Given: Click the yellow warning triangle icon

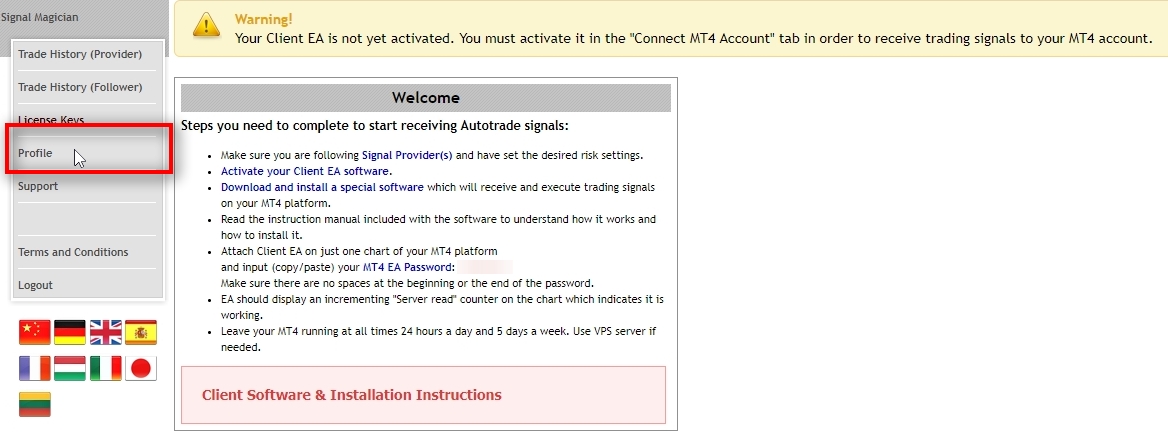Looking at the screenshot, I should click(x=206, y=26).
